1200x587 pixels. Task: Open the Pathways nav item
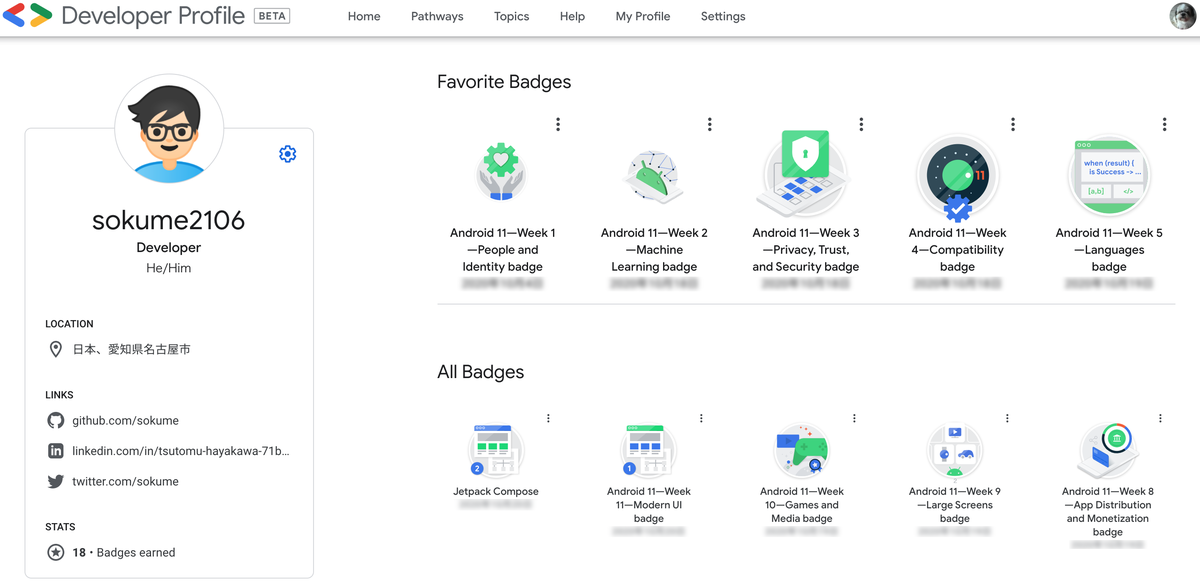pyautogui.click(x=437, y=17)
